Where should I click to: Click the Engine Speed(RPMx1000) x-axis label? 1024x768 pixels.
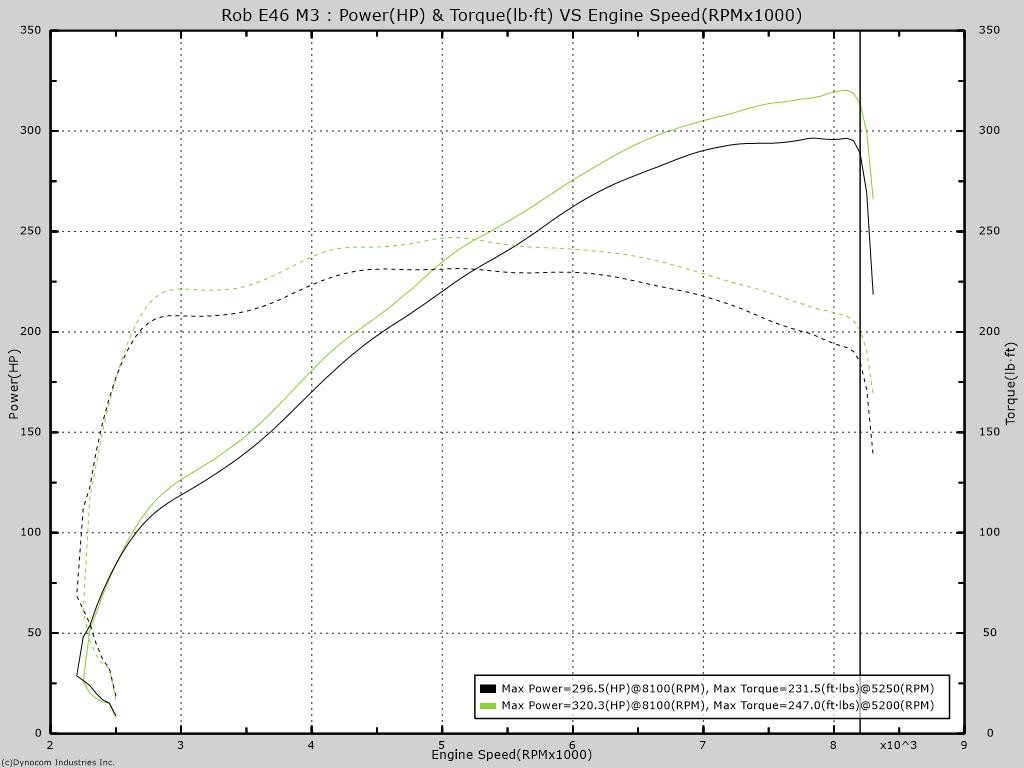[x=511, y=754]
